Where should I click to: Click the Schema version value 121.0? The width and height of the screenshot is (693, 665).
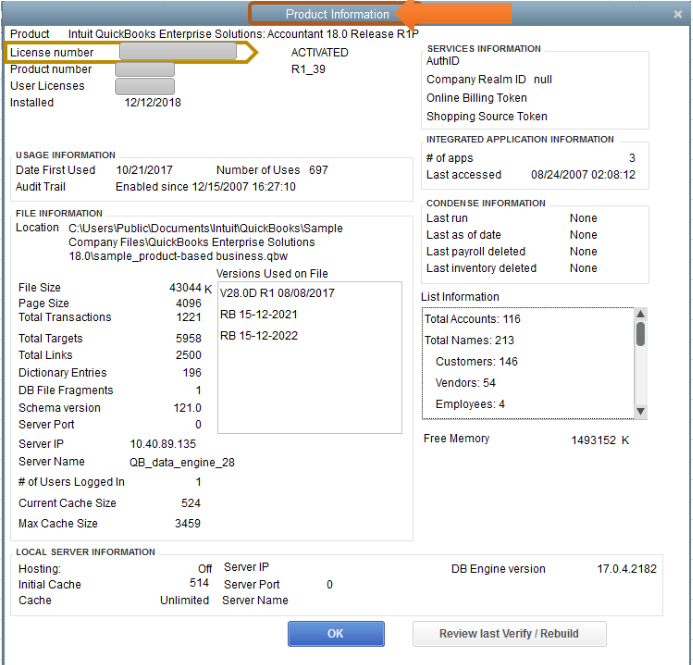click(187, 407)
